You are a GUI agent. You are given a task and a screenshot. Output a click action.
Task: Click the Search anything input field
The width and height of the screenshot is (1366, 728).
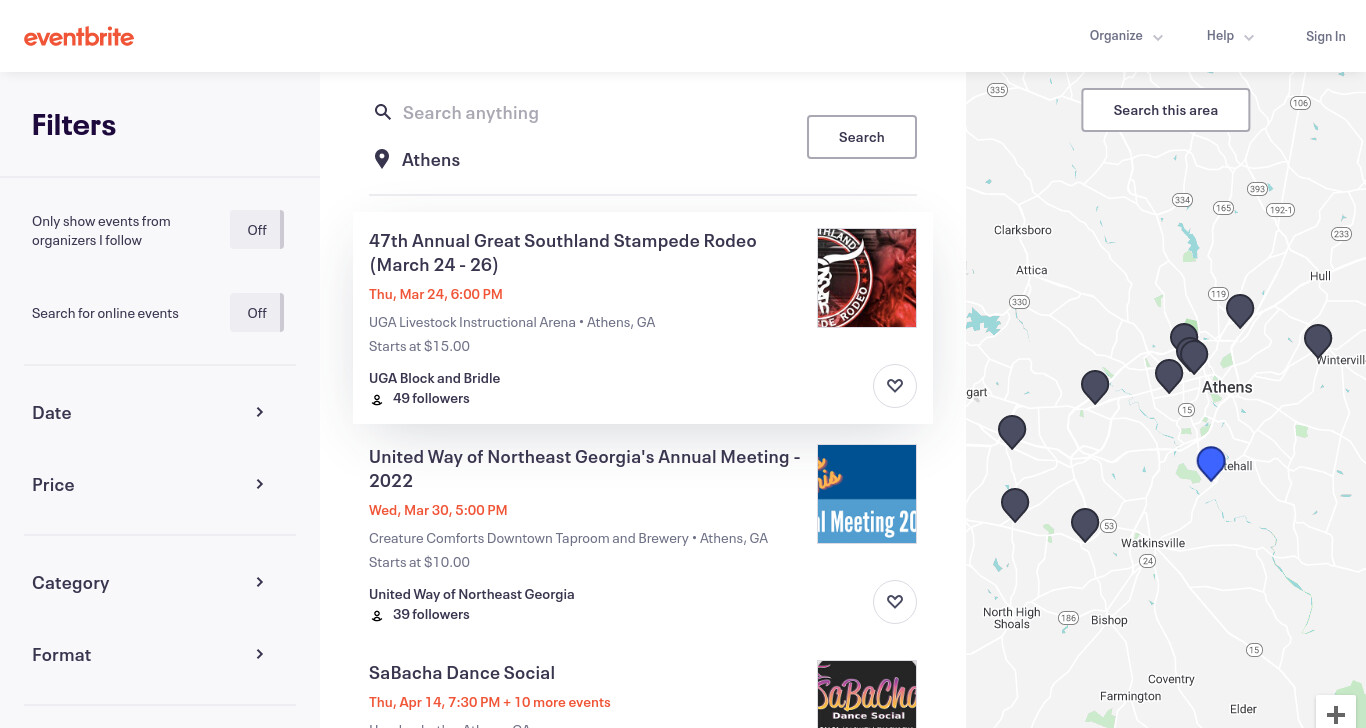coord(596,113)
